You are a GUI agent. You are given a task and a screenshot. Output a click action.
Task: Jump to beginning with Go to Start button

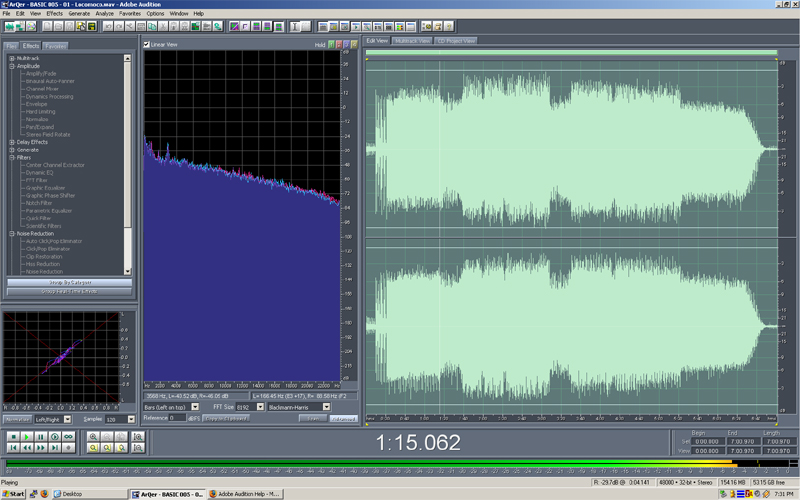13,448
